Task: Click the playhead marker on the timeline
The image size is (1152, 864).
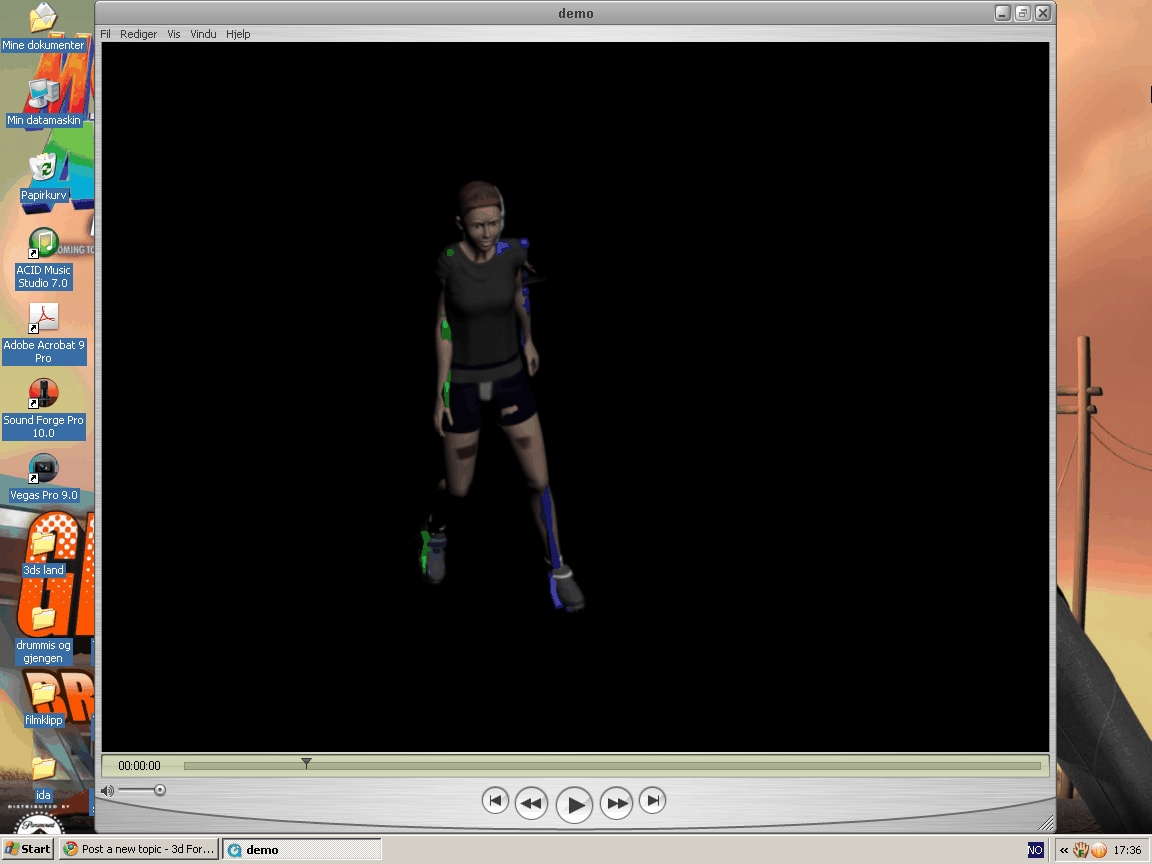Action: pyautogui.click(x=306, y=763)
